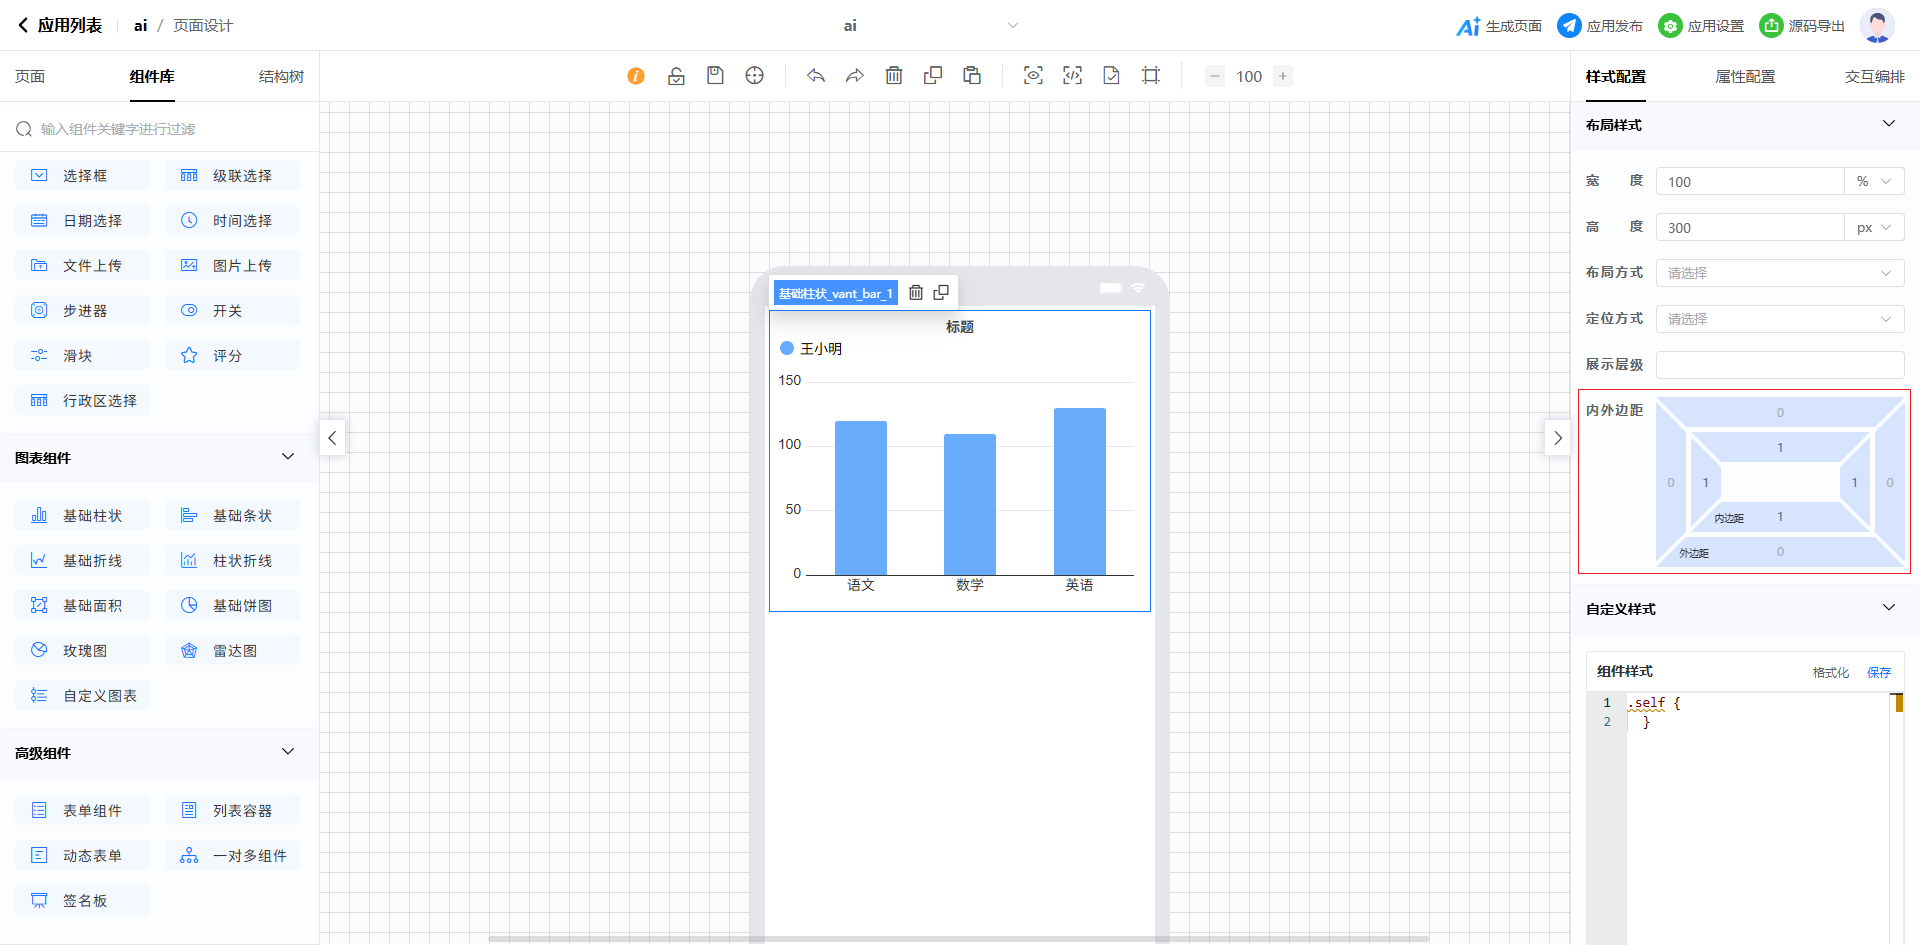This screenshot has width=1920, height=945.
Task: Collapse the 图表组件 section
Action: pyautogui.click(x=288, y=457)
